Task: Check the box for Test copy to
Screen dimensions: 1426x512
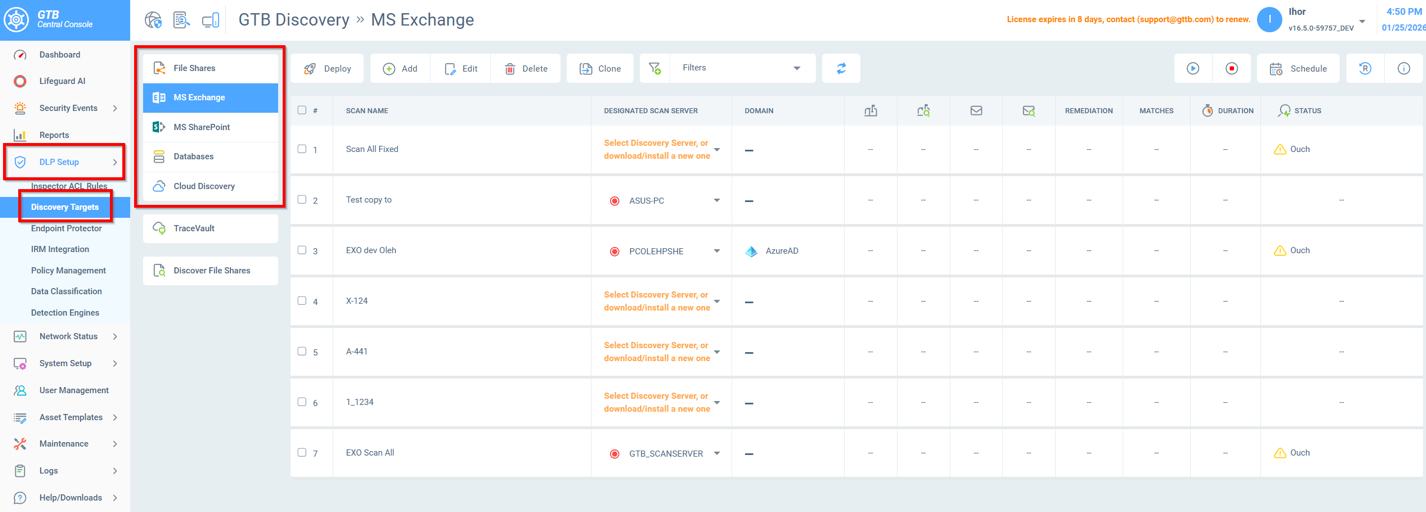Action: (x=302, y=200)
